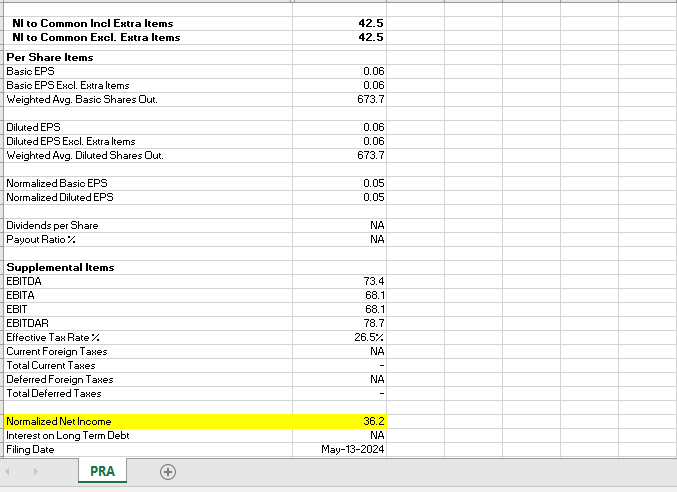677x492 pixels.
Task: Select 'Weighted Avg. Diluted Shares Out.' cell
Action: (148, 155)
